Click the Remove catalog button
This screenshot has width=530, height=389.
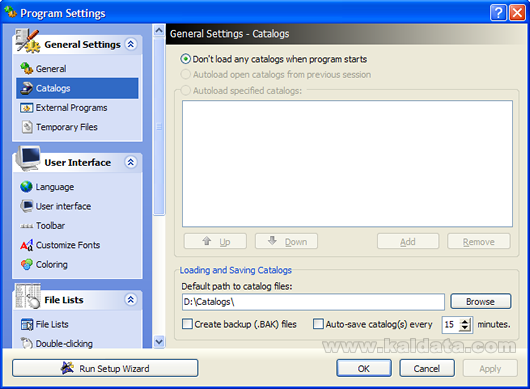tap(479, 242)
